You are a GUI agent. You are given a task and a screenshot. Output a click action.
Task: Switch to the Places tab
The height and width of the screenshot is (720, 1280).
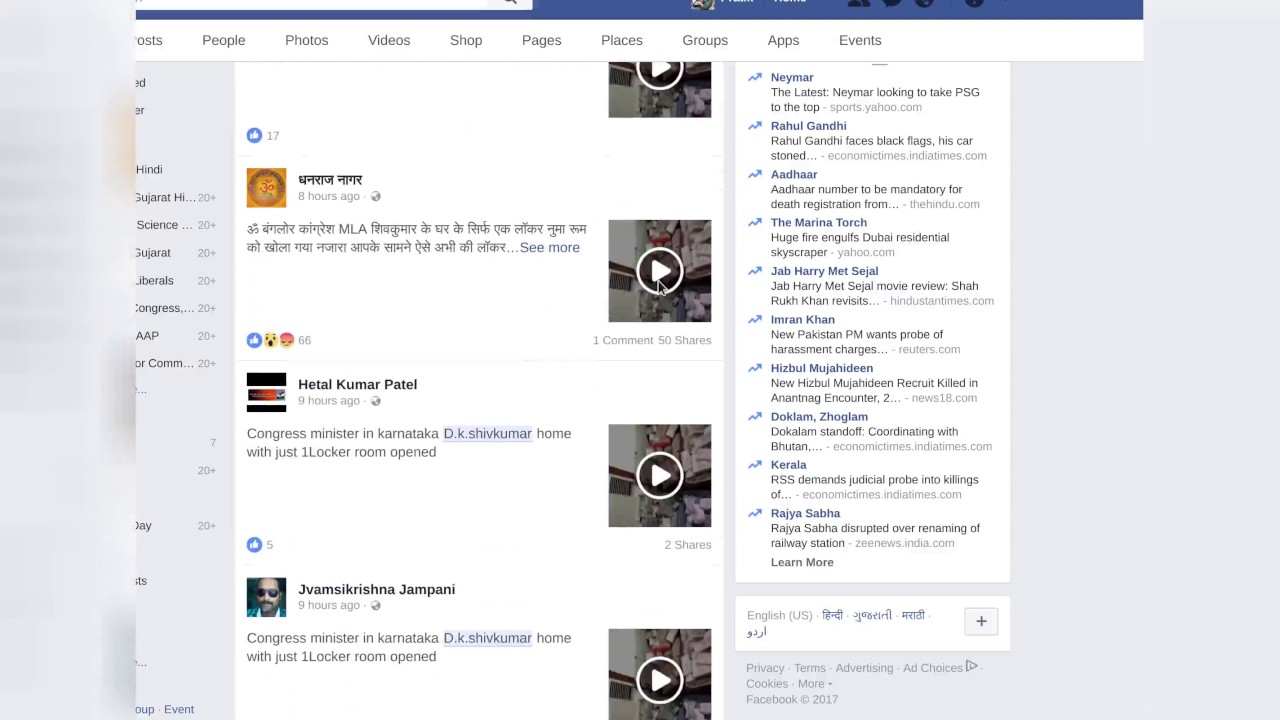pos(622,40)
